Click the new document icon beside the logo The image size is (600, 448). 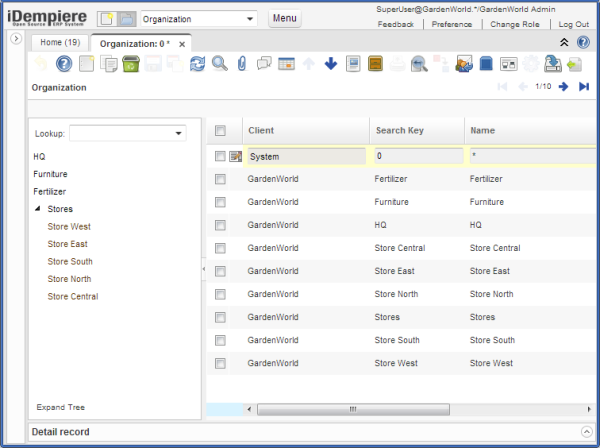pos(107,19)
